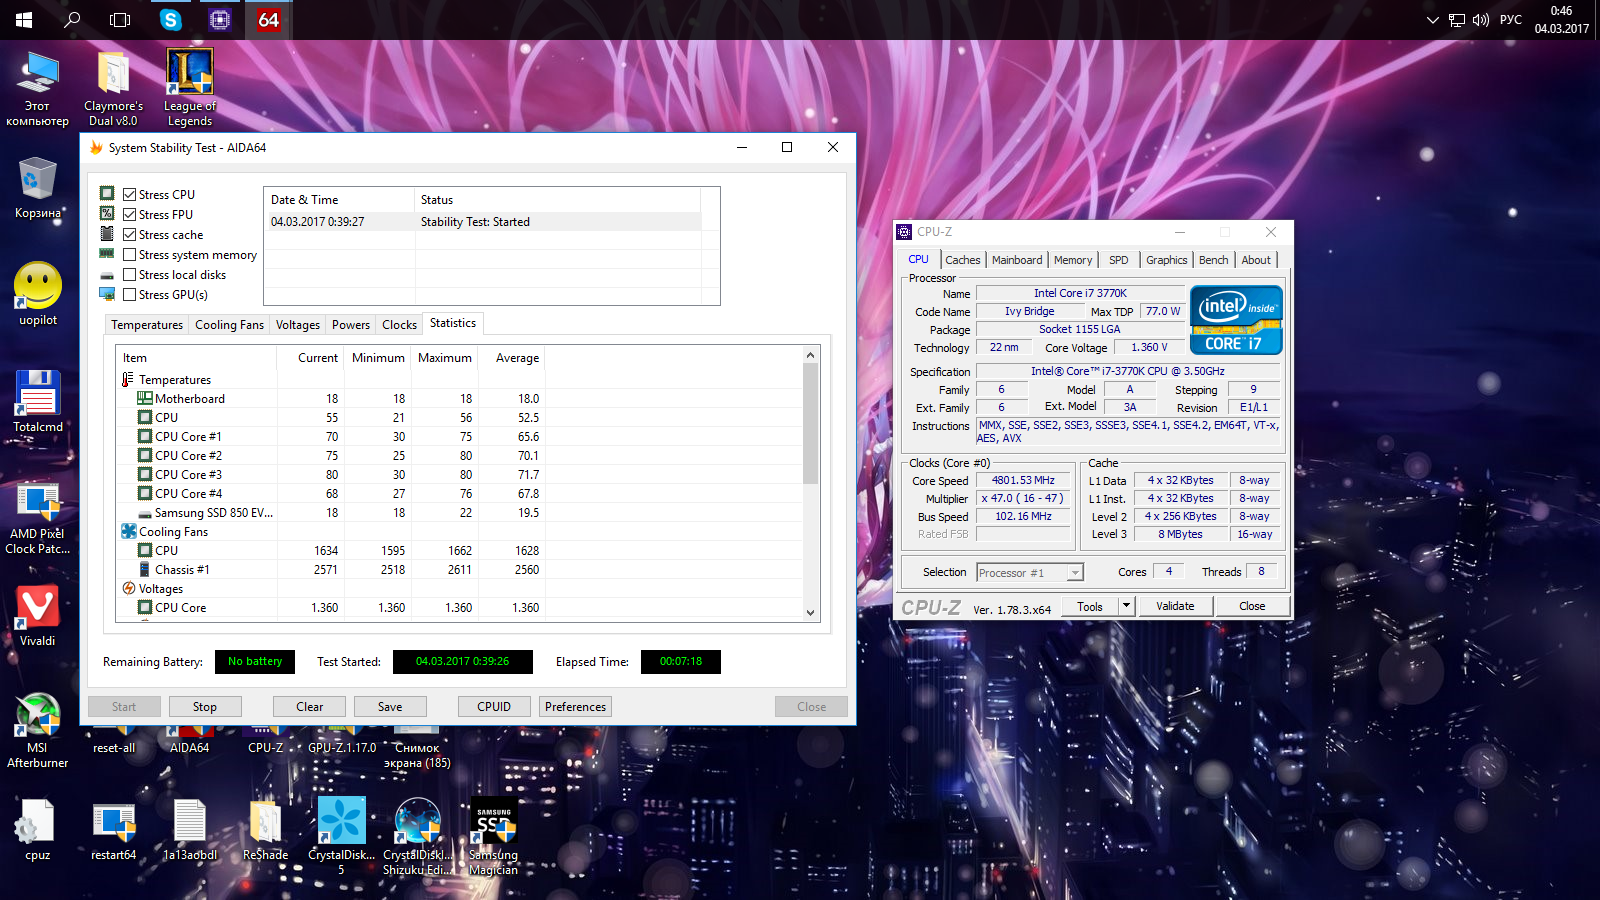Open taskbar search magnifier
The height and width of the screenshot is (900, 1600).
point(72,20)
